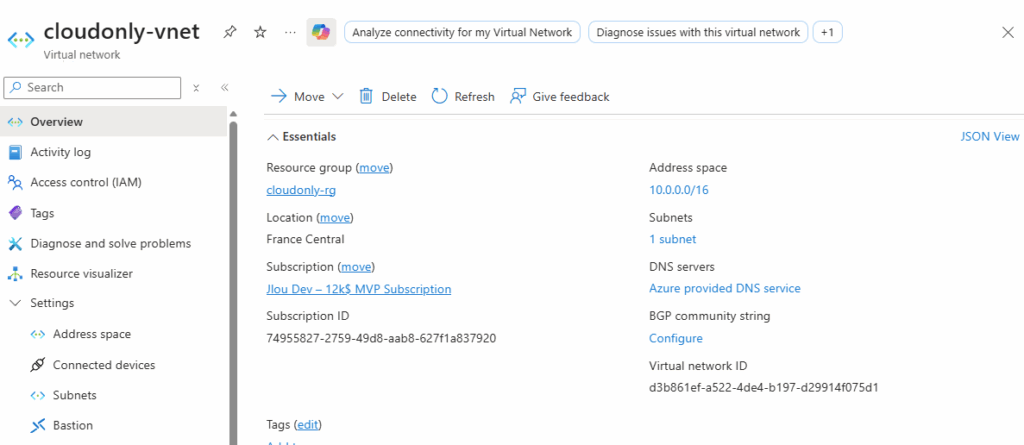Open Activity log in the sidebar
Image resolution: width=1024 pixels, height=445 pixels.
point(60,152)
